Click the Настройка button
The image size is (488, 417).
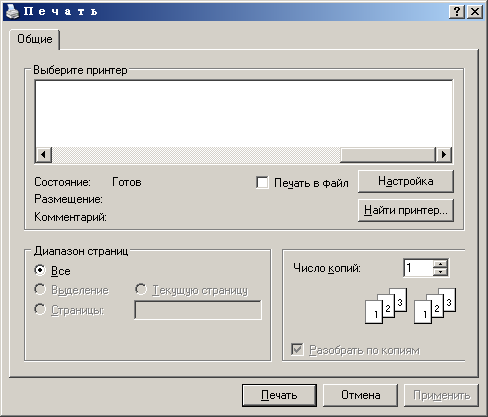click(406, 181)
